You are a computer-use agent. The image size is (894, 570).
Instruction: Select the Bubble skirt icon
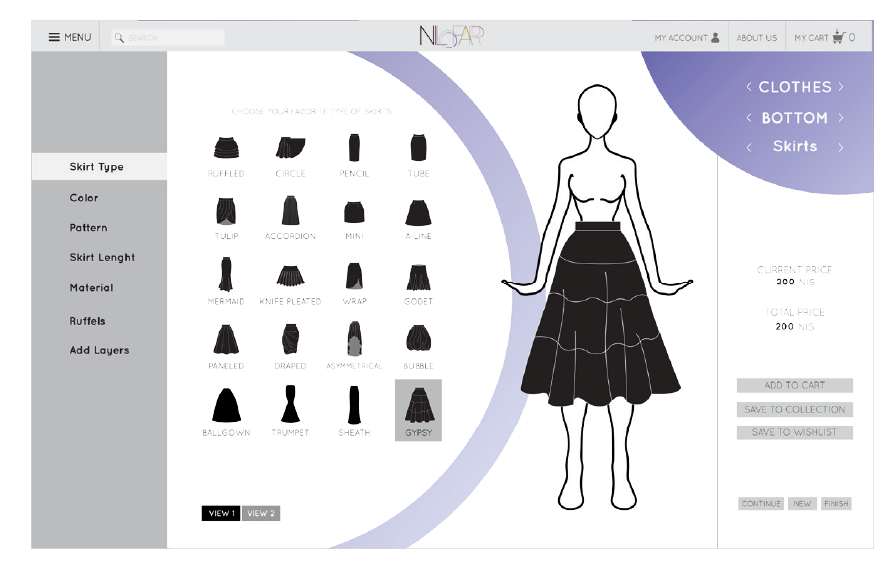click(x=418, y=338)
